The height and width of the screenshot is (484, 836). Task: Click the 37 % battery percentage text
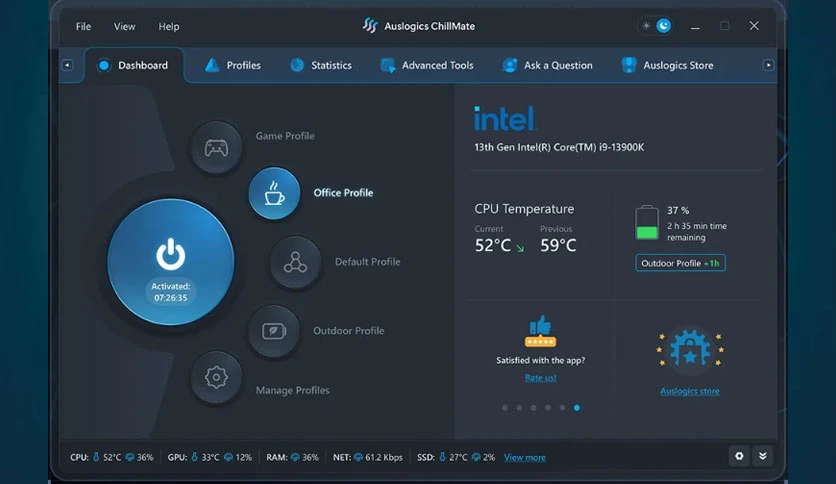678,211
